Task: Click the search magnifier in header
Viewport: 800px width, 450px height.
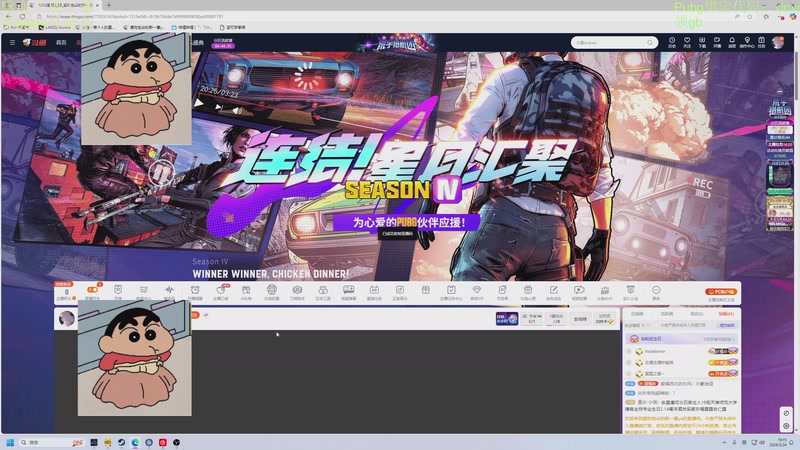Action: [x=649, y=42]
